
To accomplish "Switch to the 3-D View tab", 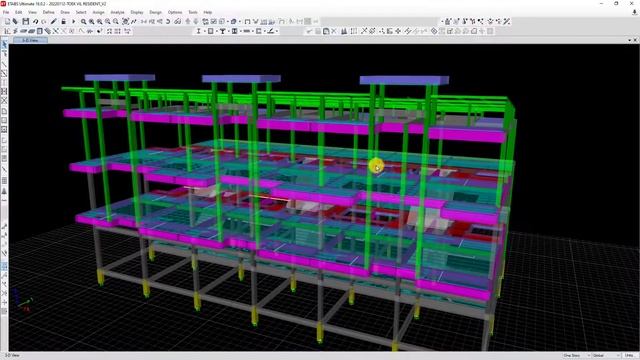I will click(30, 40).
